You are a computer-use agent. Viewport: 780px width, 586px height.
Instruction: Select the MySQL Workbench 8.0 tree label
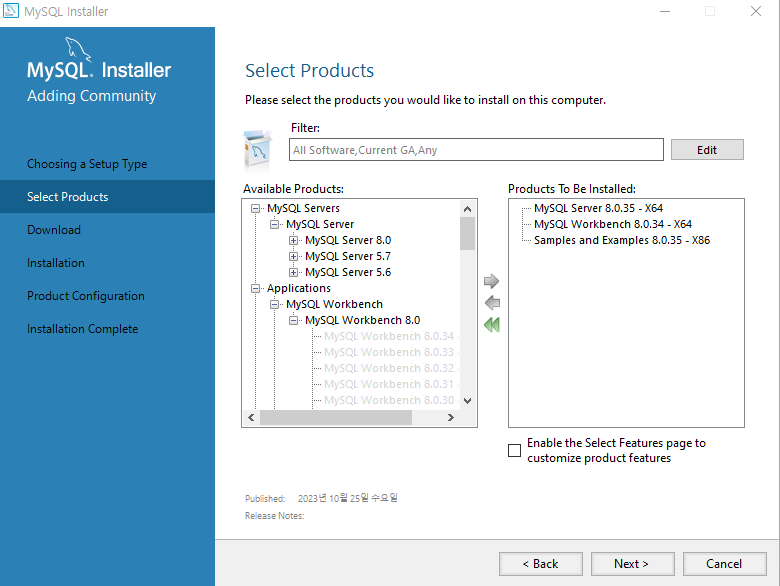[363, 320]
